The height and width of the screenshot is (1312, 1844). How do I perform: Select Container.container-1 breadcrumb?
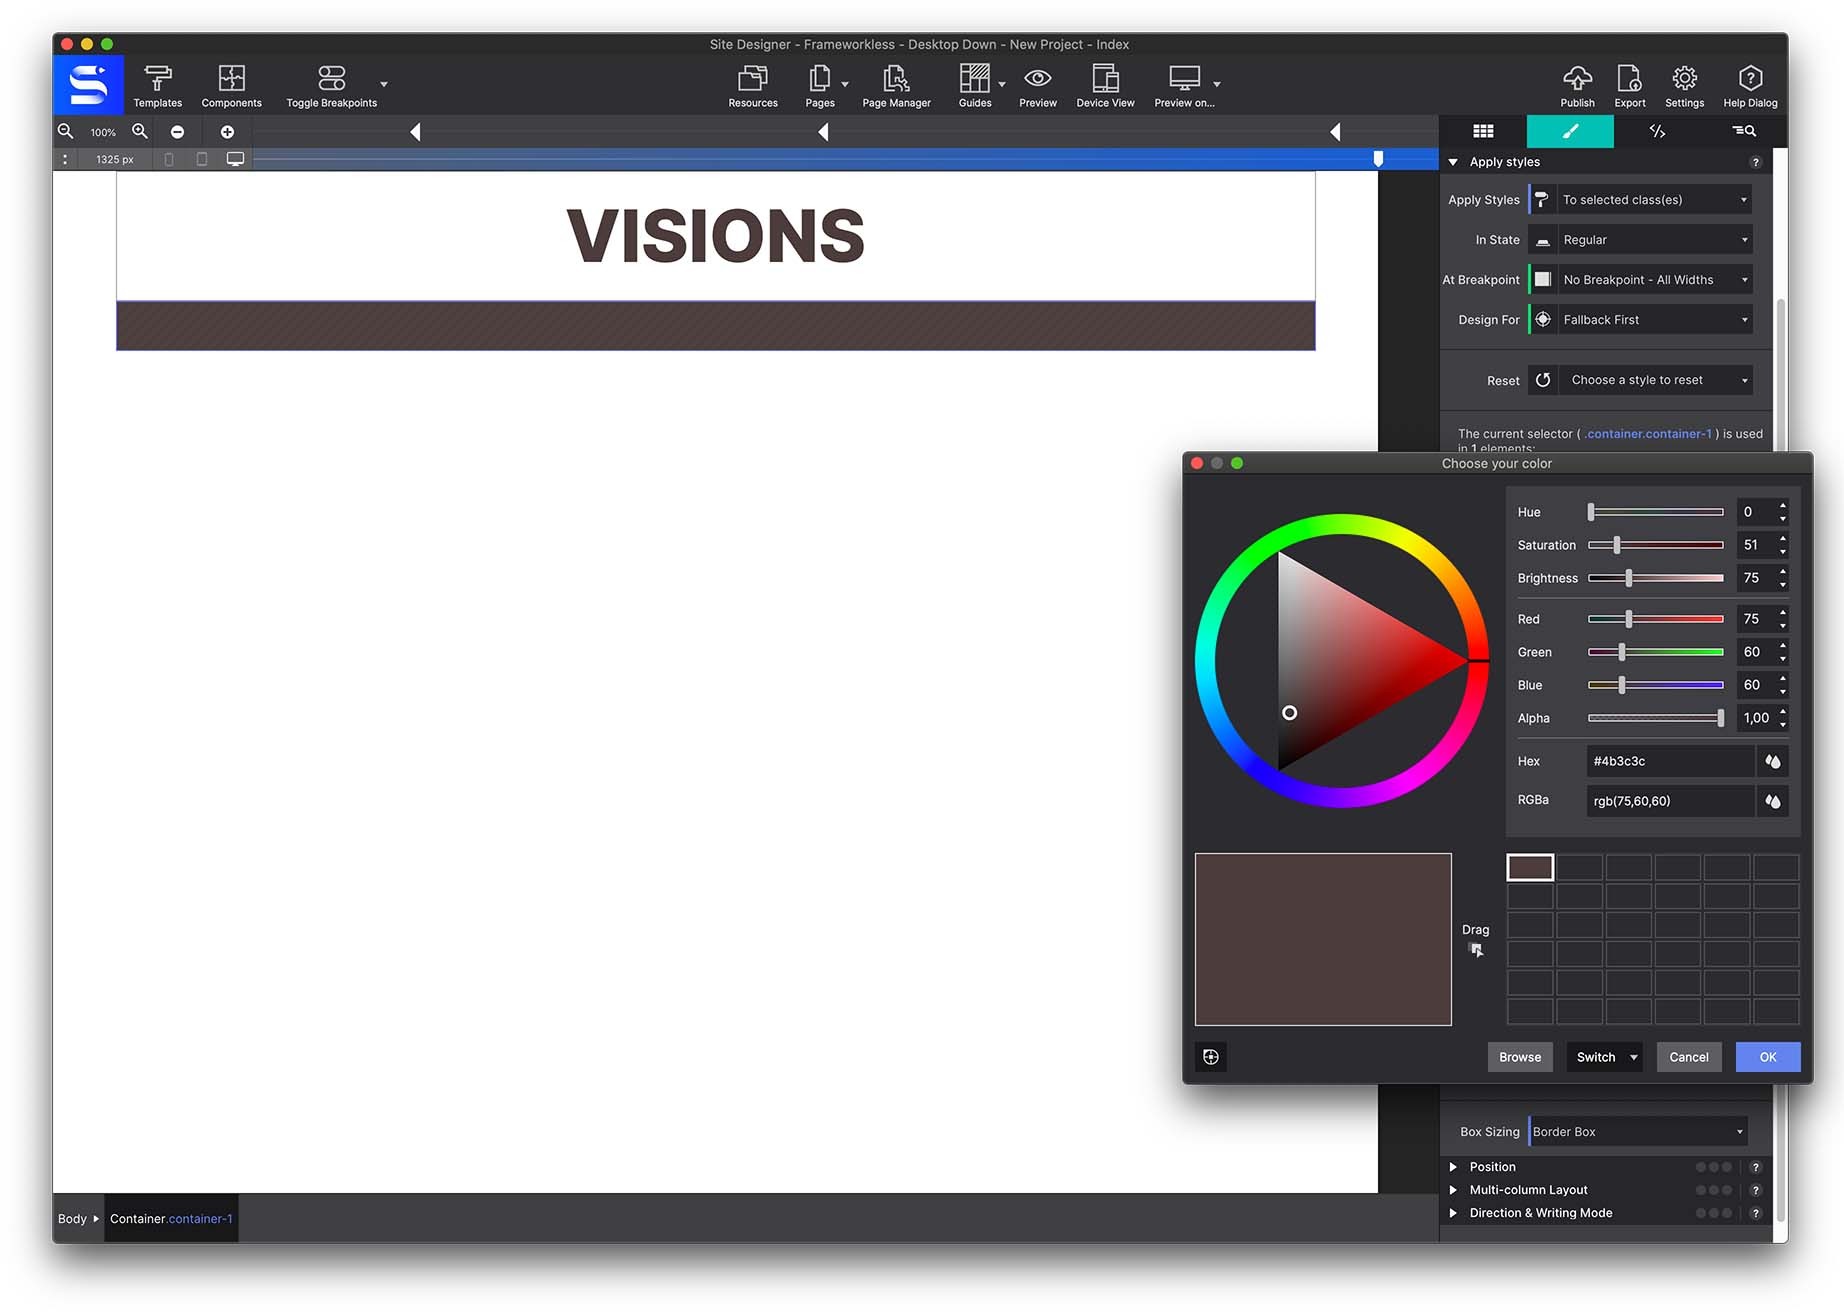pos(171,1219)
